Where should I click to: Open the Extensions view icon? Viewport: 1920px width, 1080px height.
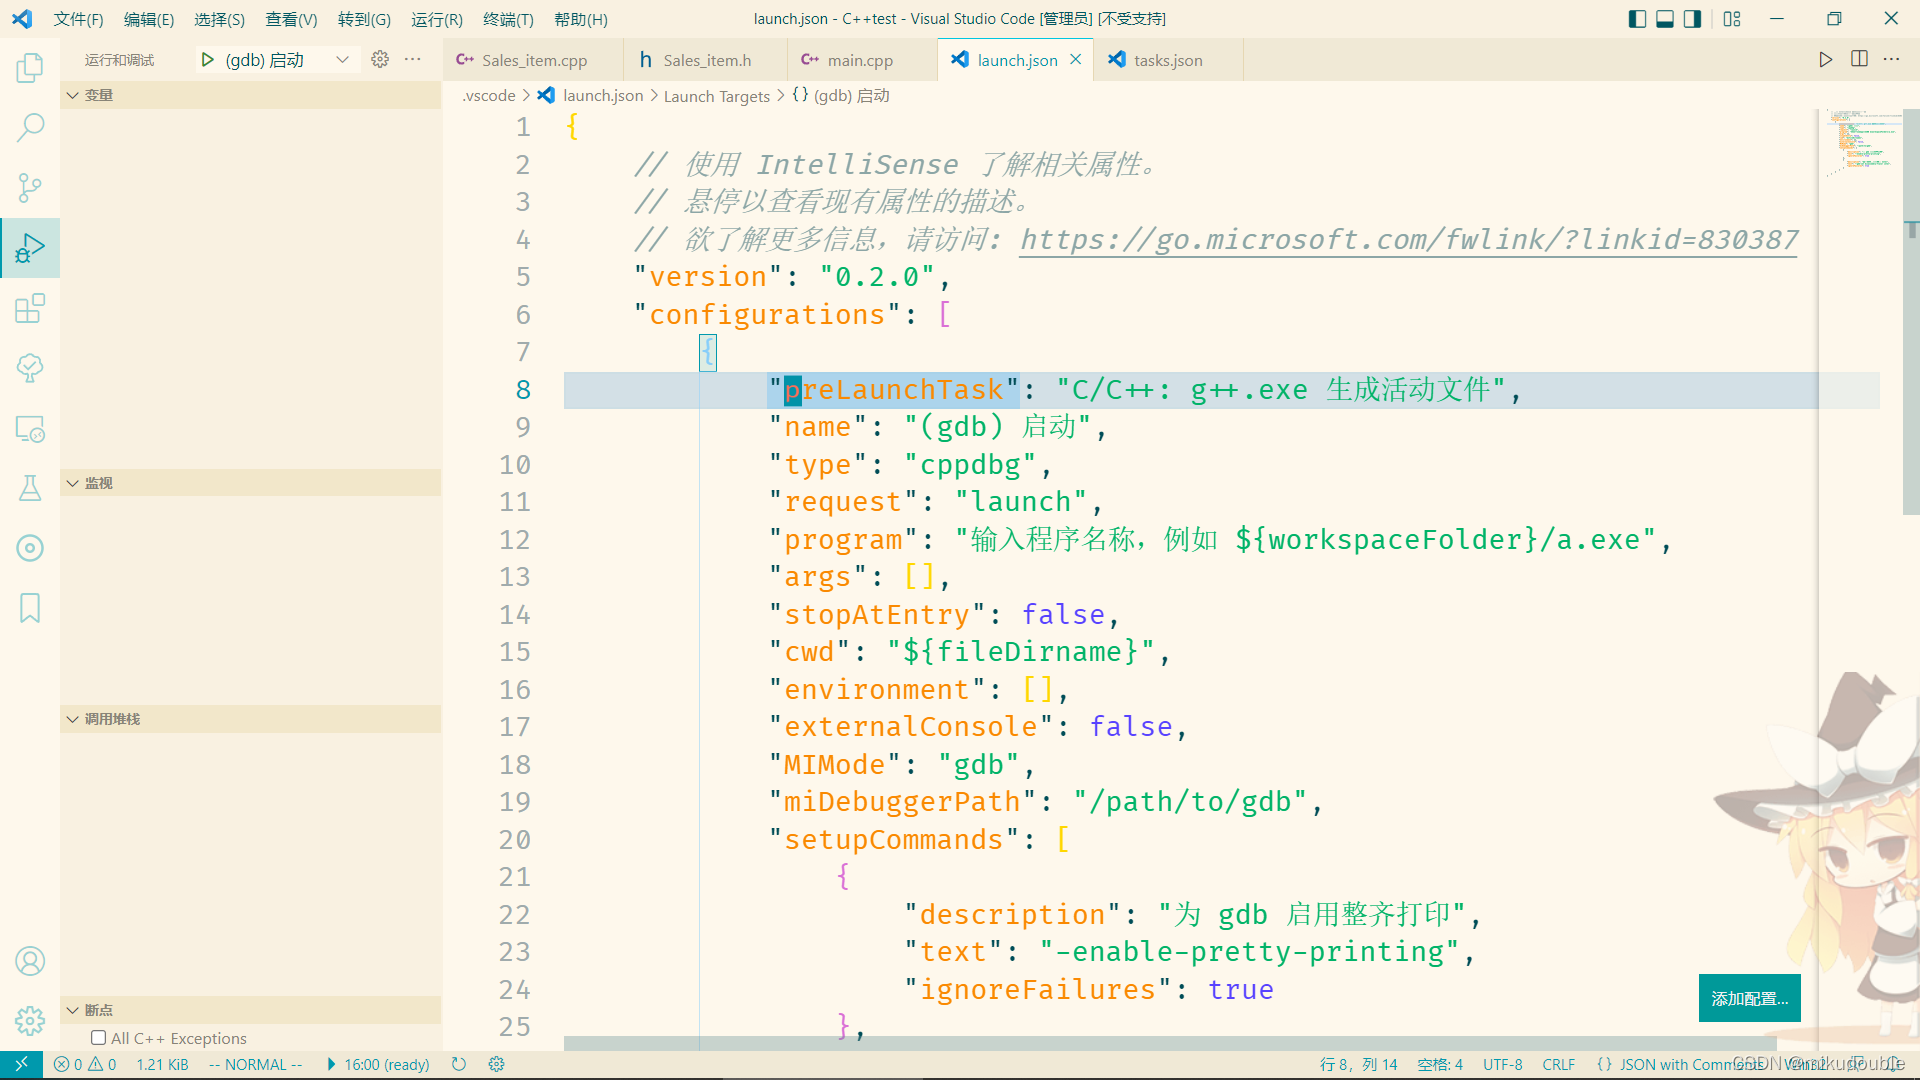click(x=30, y=308)
